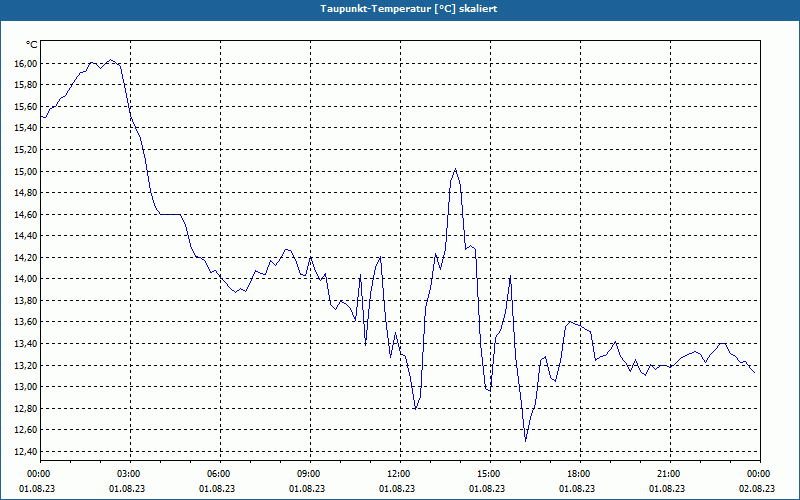Select the y-axis value '13,40'
The width and height of the screenshot is (800, 500).
pyautogui.click(x=28, y=344)
